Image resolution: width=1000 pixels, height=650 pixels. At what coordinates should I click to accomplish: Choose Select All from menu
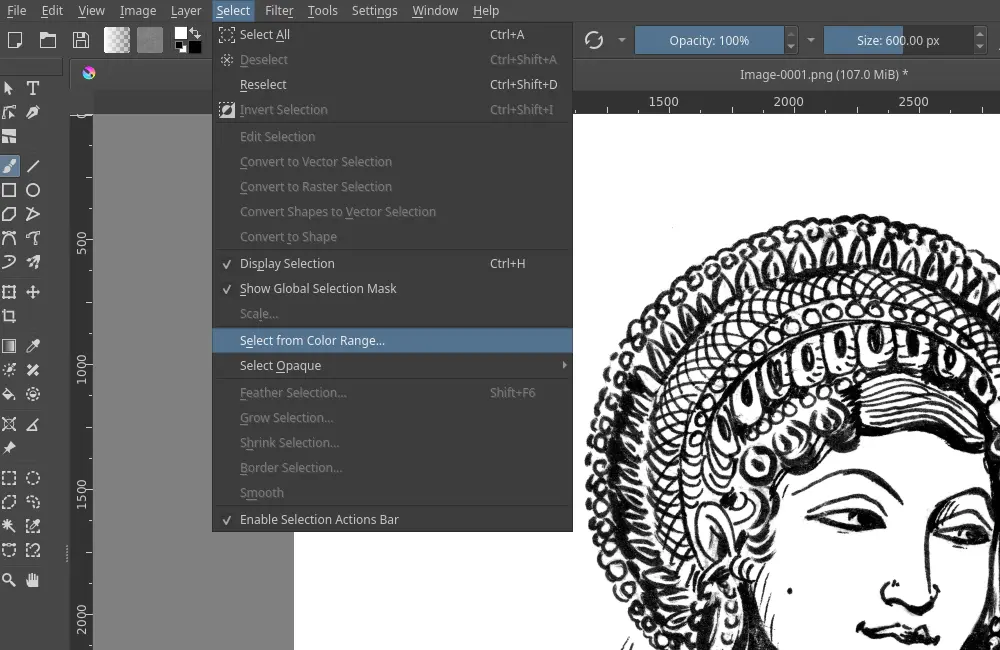pyautogui.click(x=392, y=34)
